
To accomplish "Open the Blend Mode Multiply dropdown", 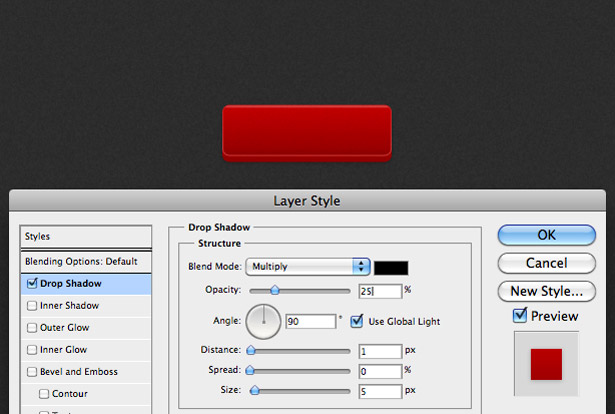I will coord(308,267).
